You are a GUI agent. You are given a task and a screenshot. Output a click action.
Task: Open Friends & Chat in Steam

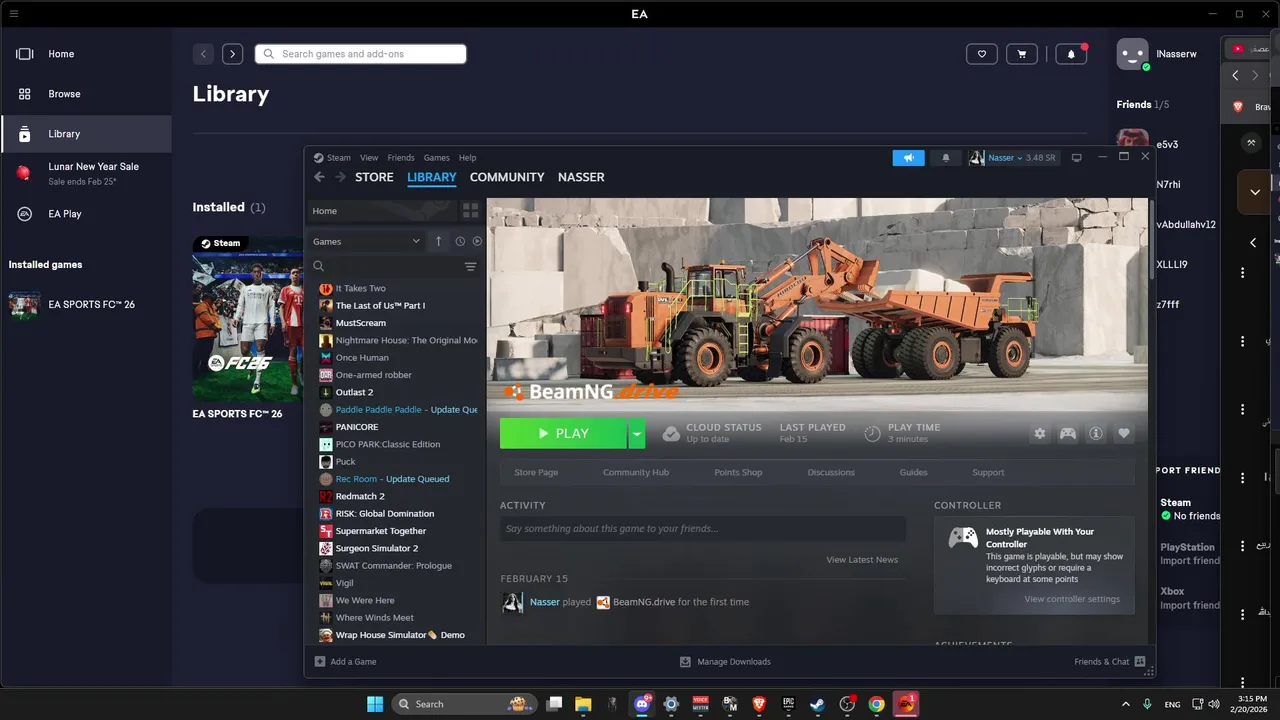point(1110,662)
